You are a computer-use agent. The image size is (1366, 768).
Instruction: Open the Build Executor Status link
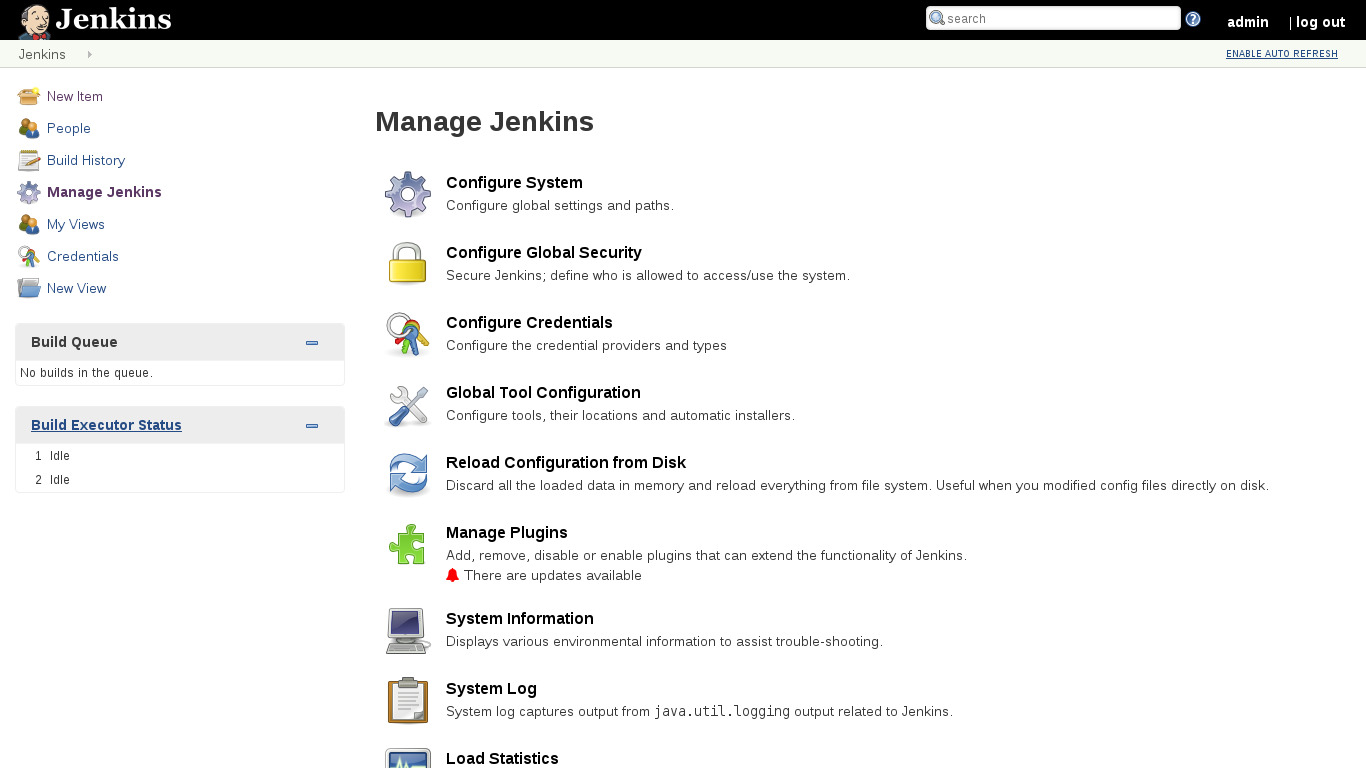pos(106,425)
